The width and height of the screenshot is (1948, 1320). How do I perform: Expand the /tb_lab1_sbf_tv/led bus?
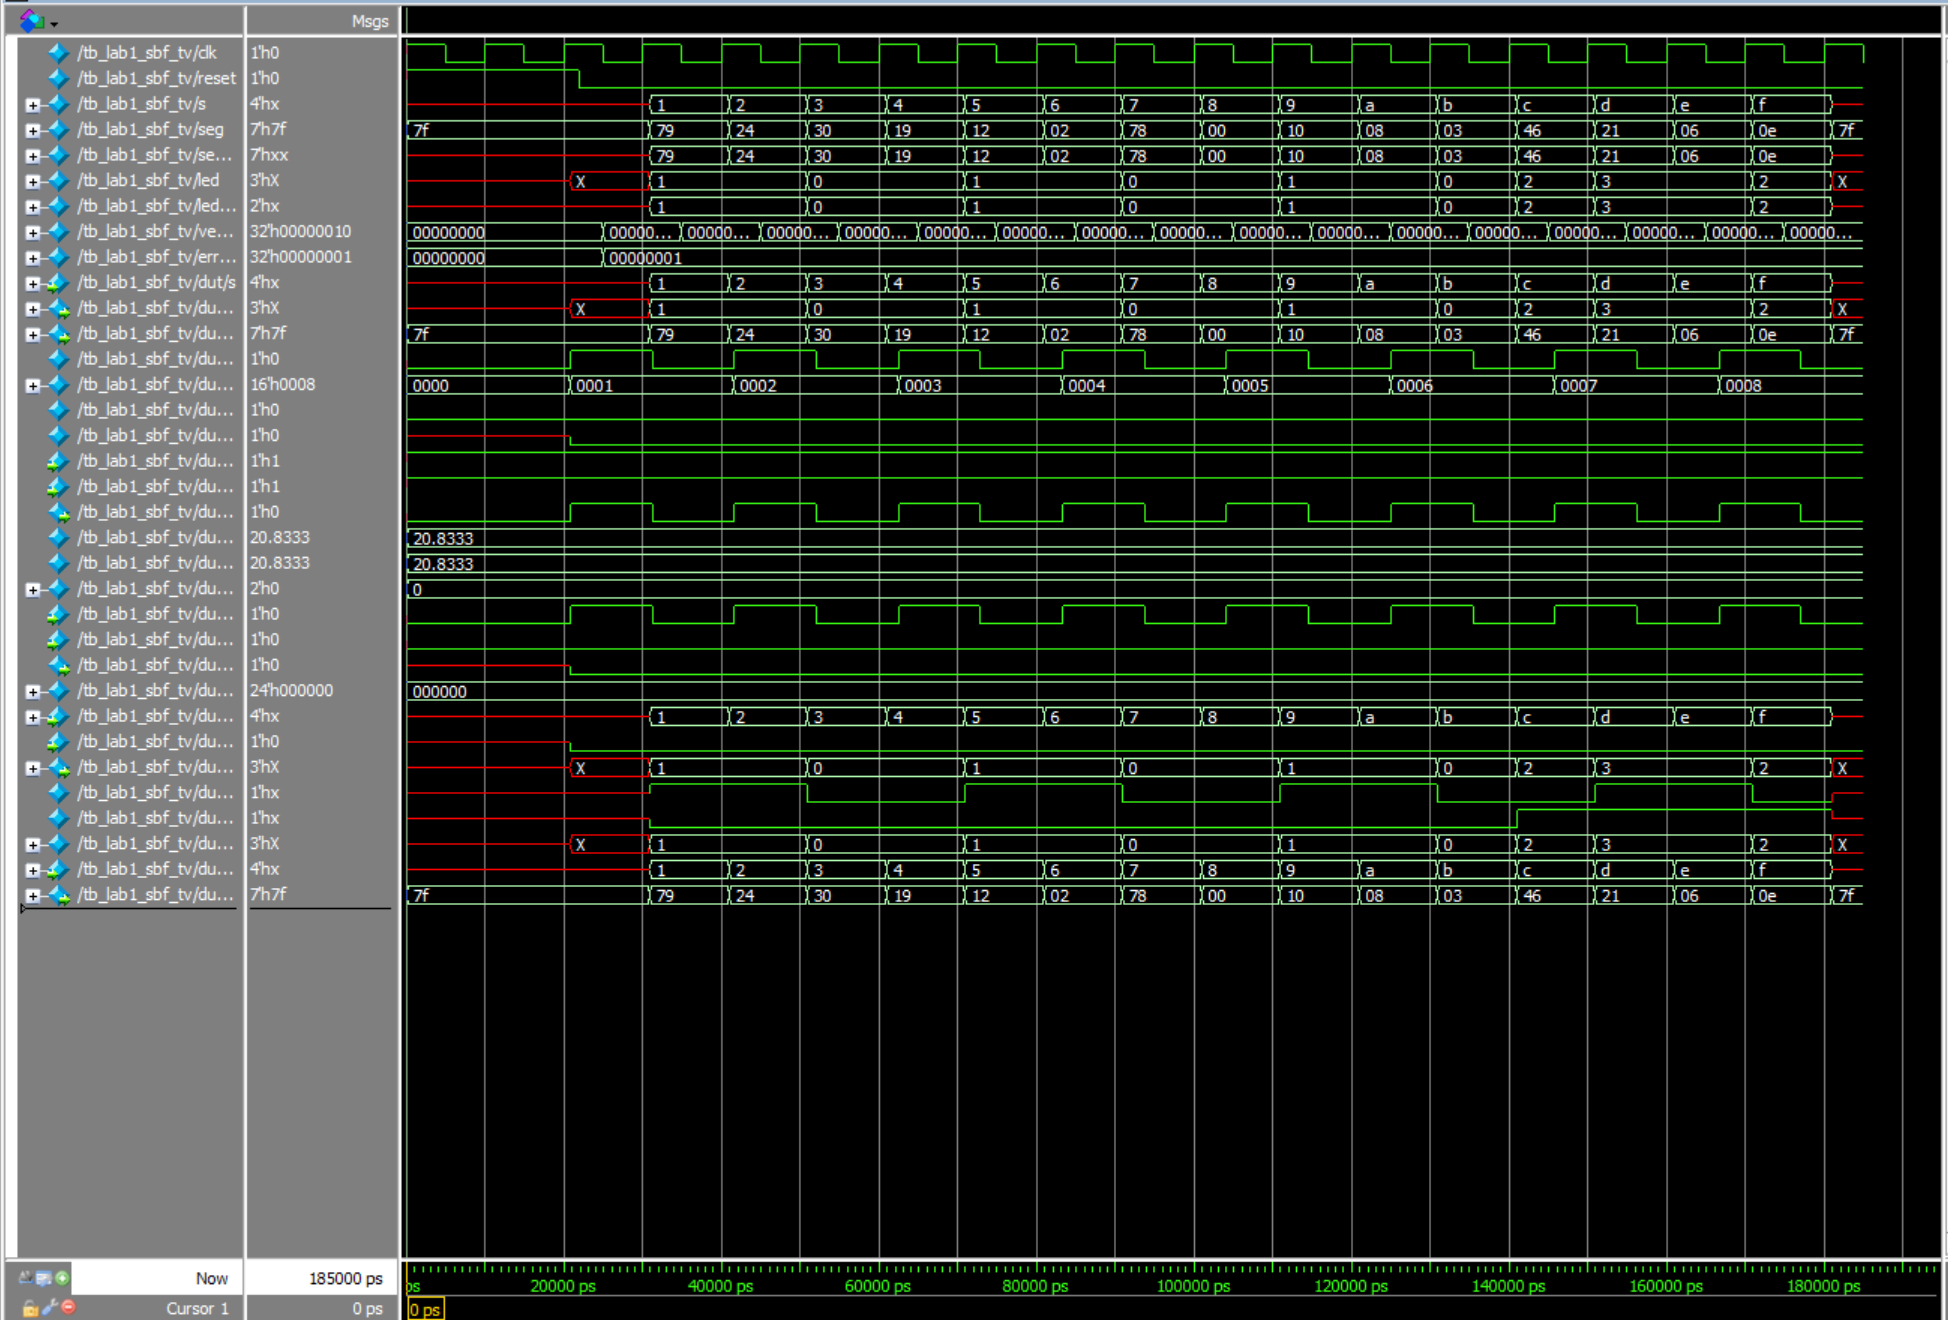(x=31, y=180)
